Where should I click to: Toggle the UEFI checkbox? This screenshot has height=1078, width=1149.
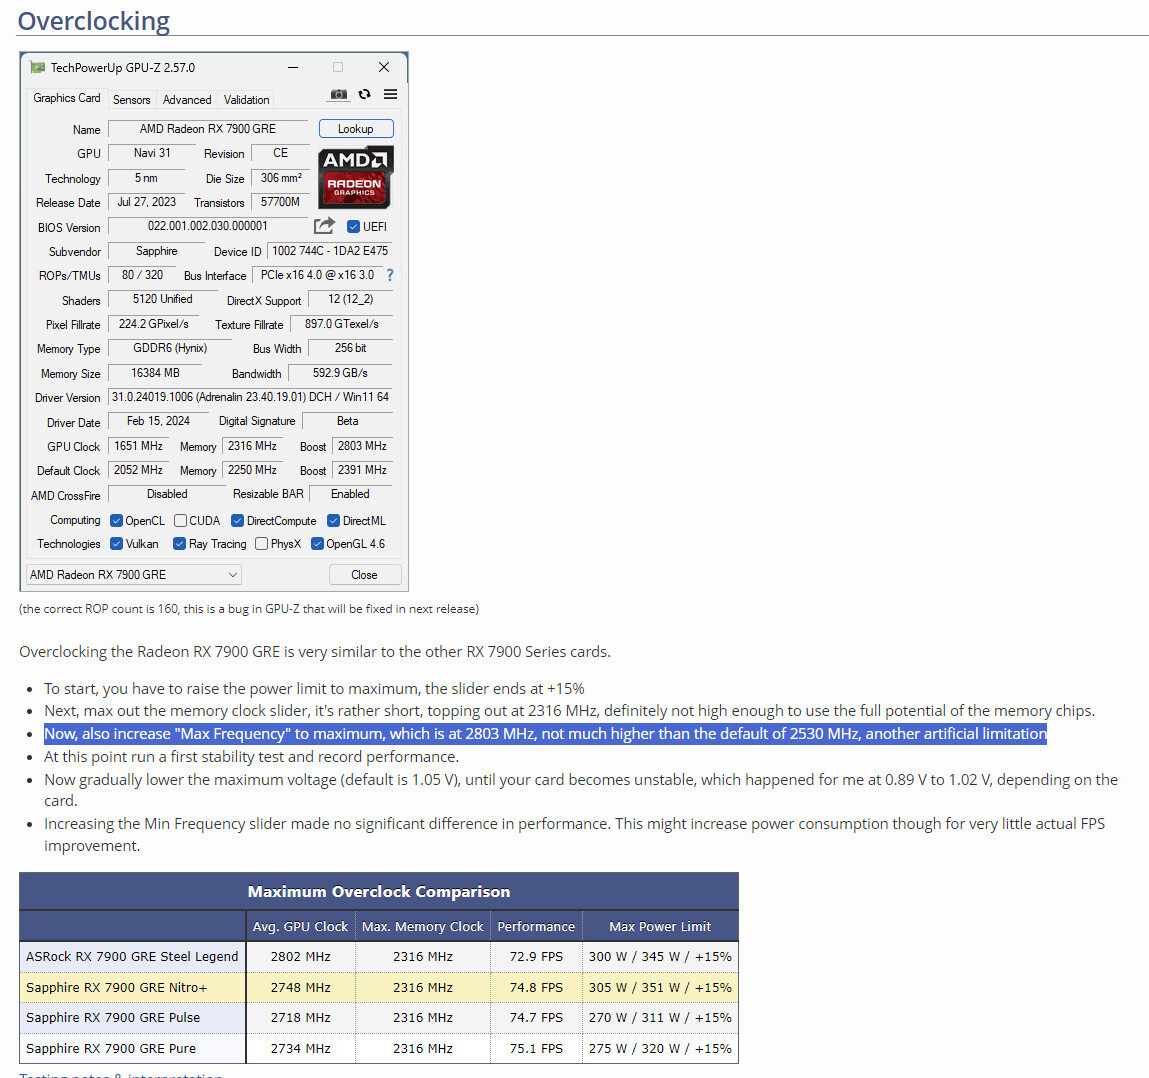[353, 226]
